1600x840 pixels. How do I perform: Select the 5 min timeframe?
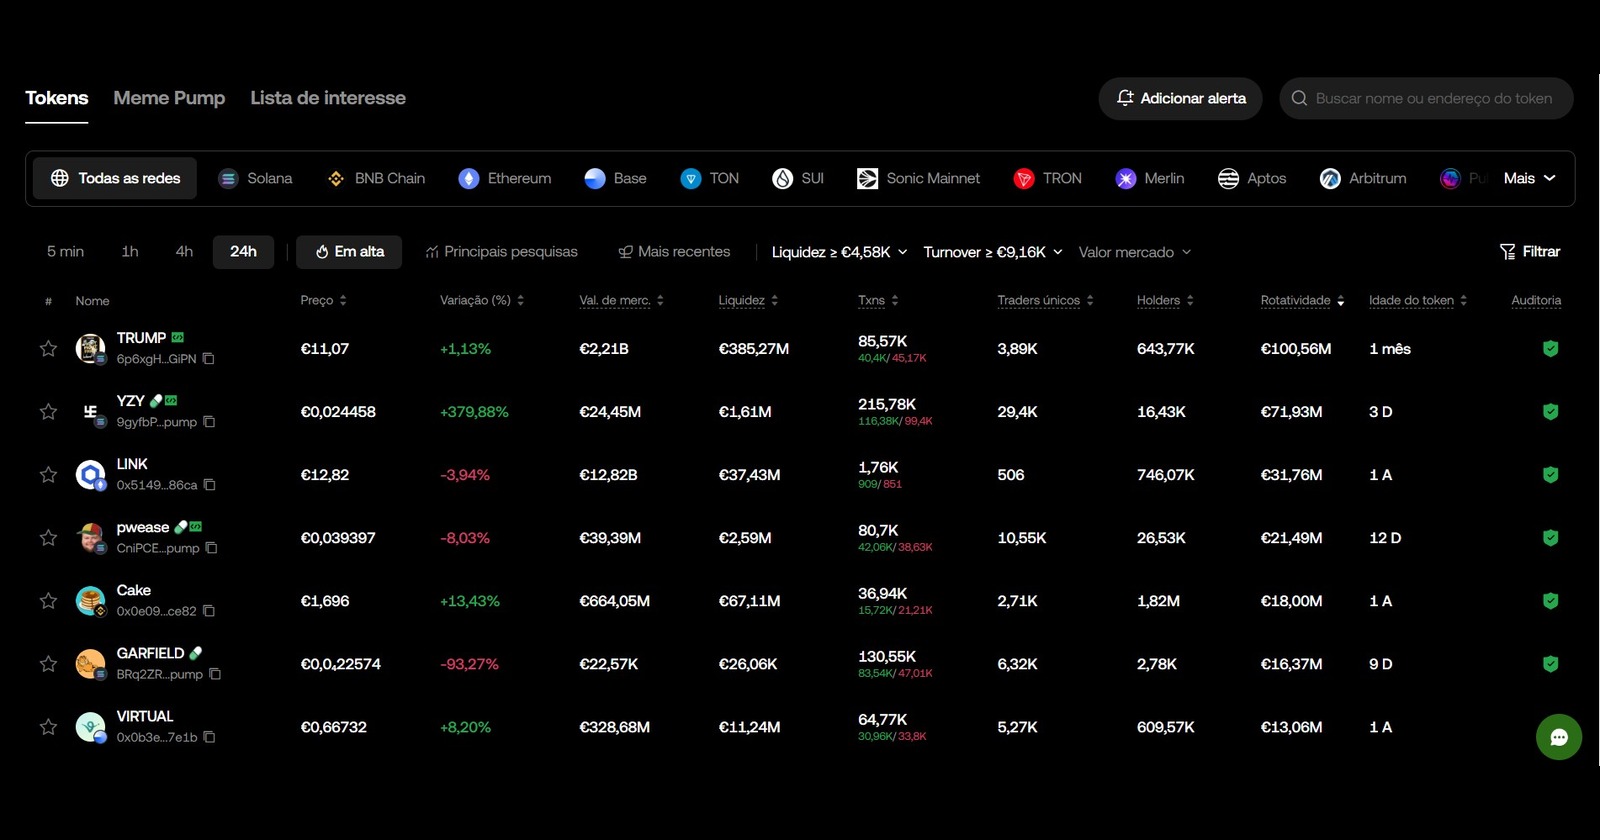(x=65, y=251)
